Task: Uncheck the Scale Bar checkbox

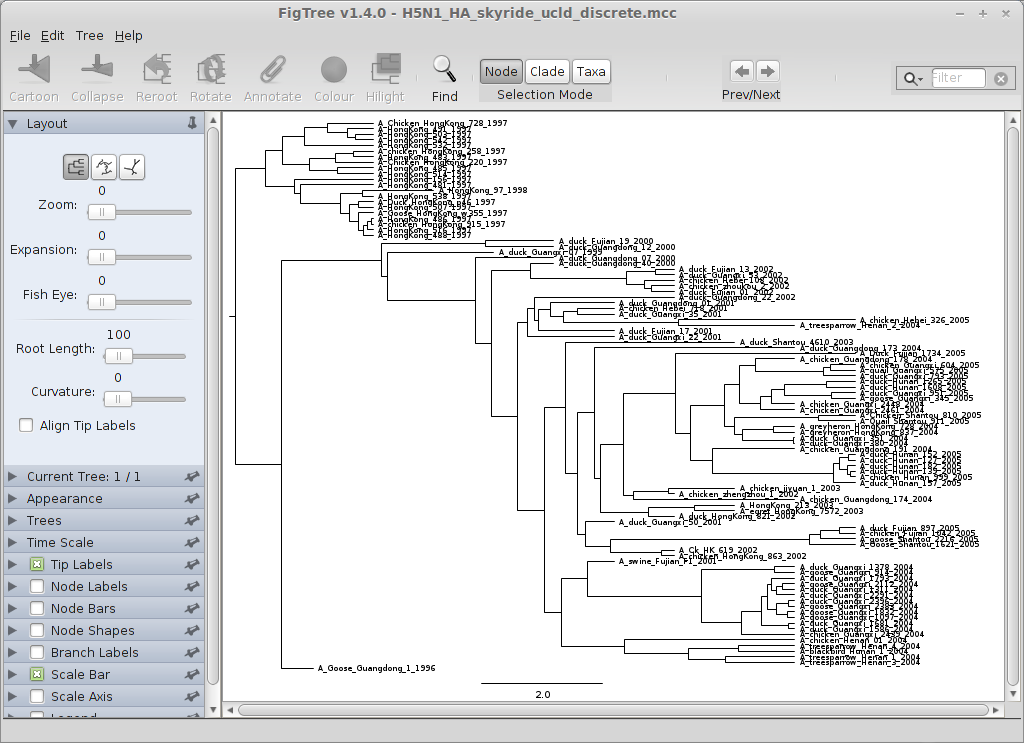Action: click(x=37, y=674)
